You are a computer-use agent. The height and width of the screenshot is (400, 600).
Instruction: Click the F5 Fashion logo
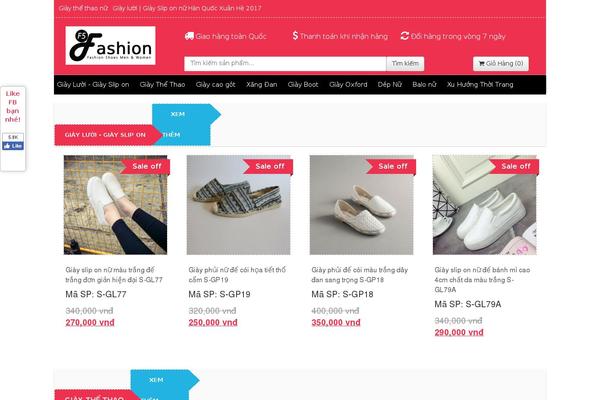pyautogui.click(x=110, y=45)
